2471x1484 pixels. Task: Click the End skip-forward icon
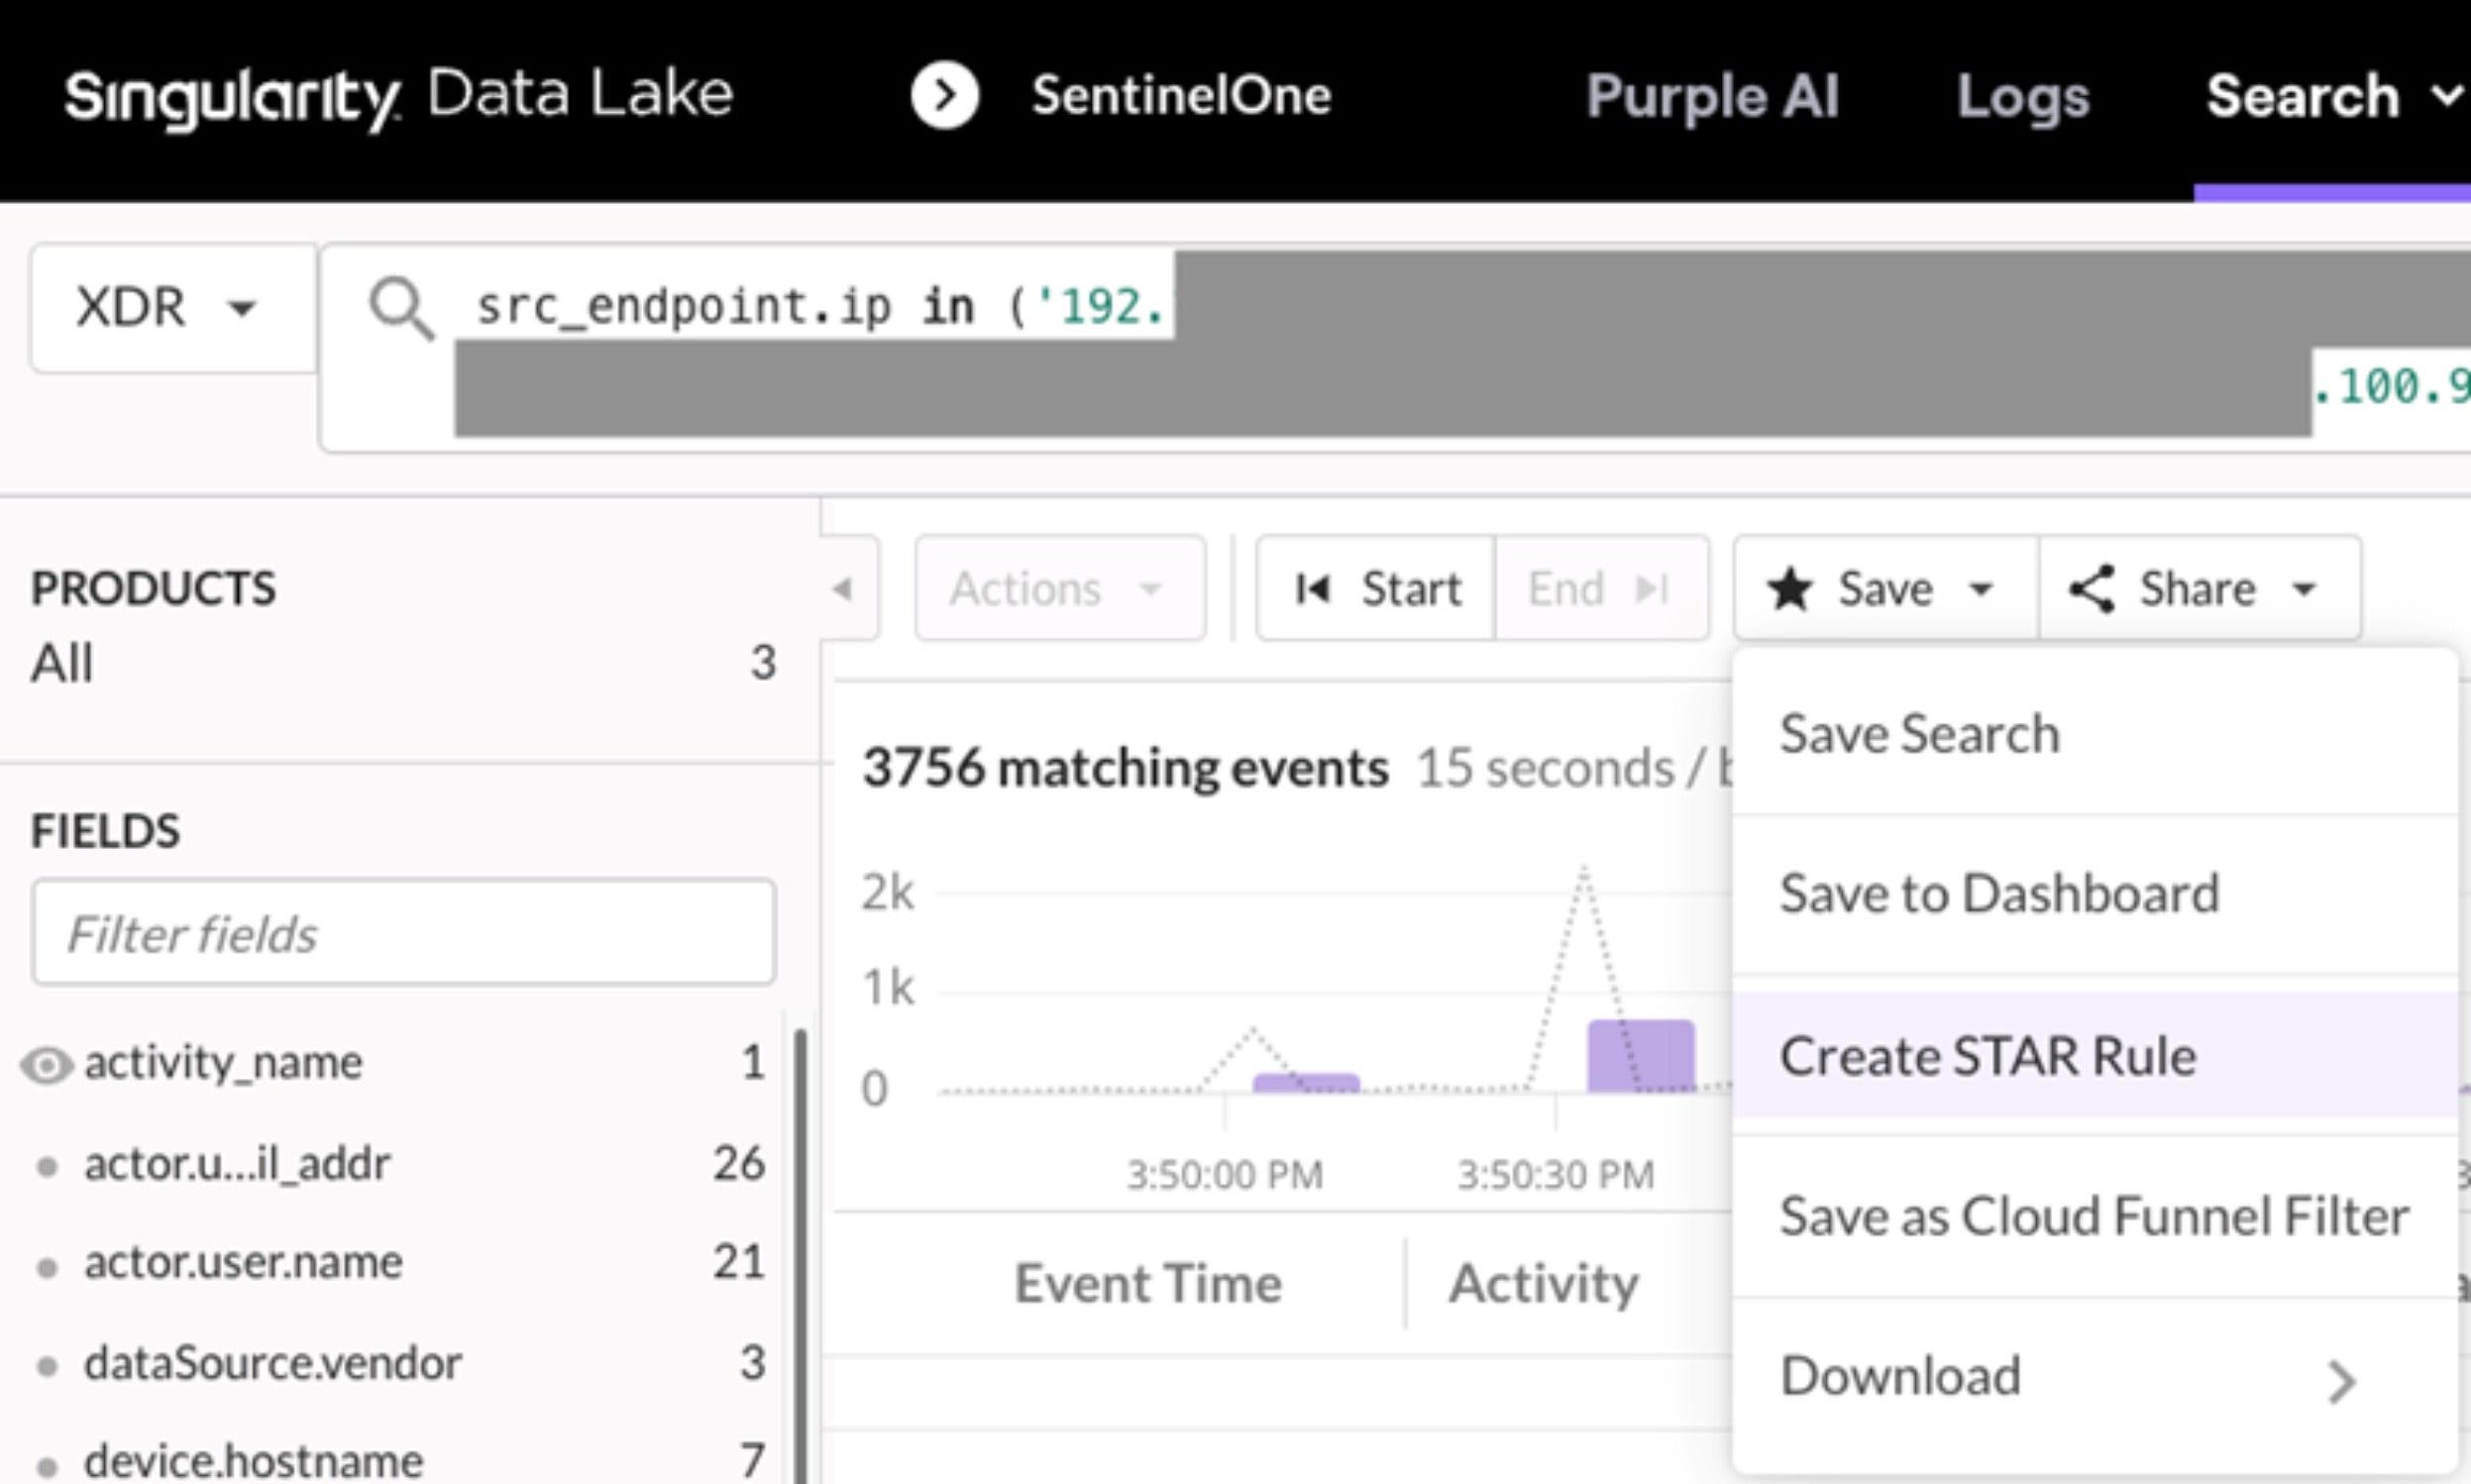coord(1651,589)
